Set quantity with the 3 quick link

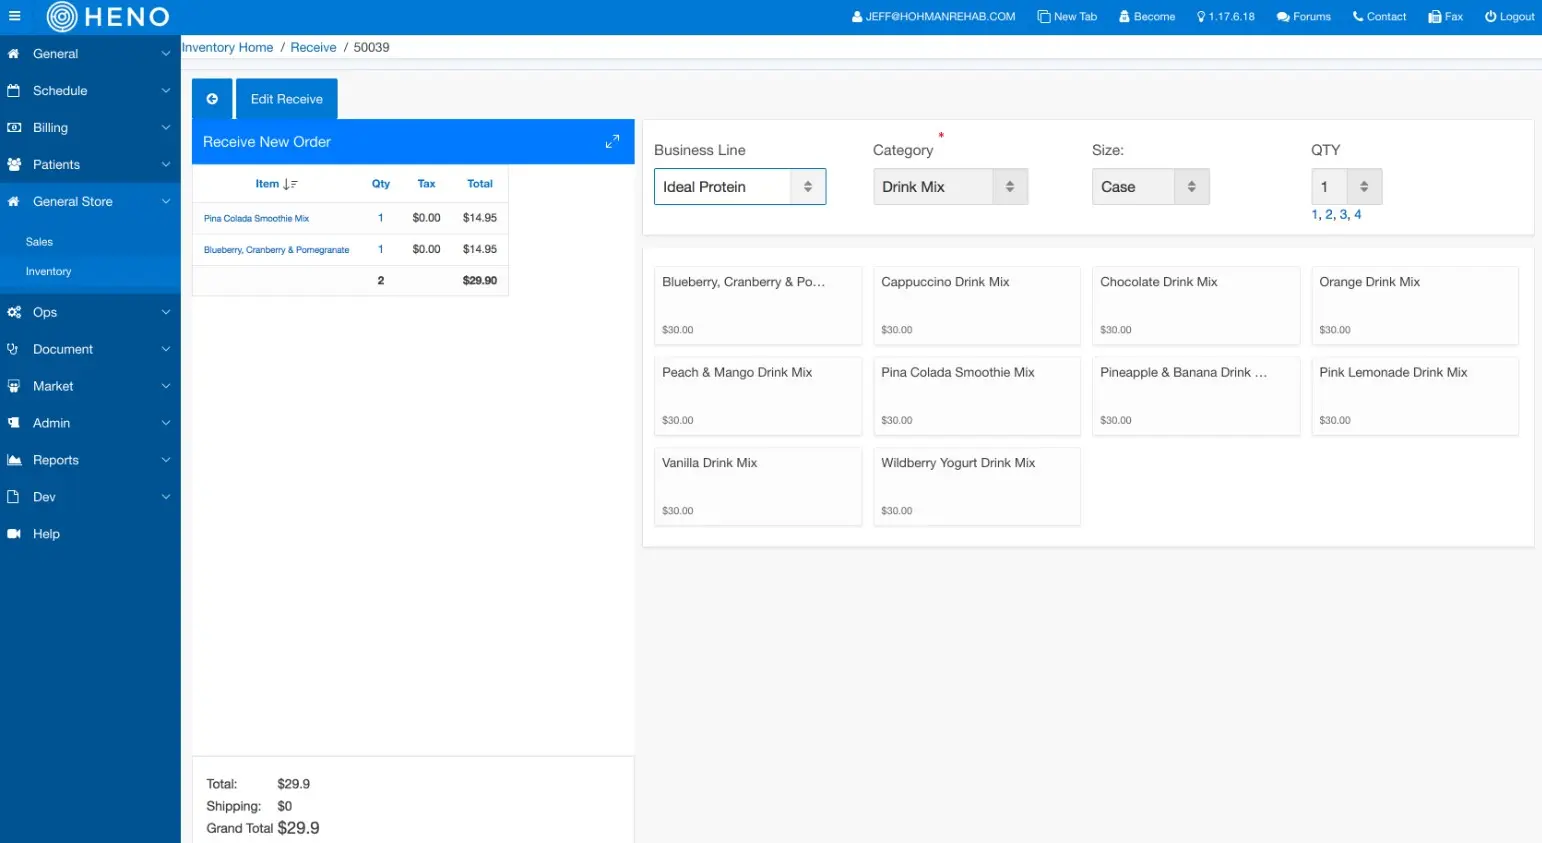1343,214
